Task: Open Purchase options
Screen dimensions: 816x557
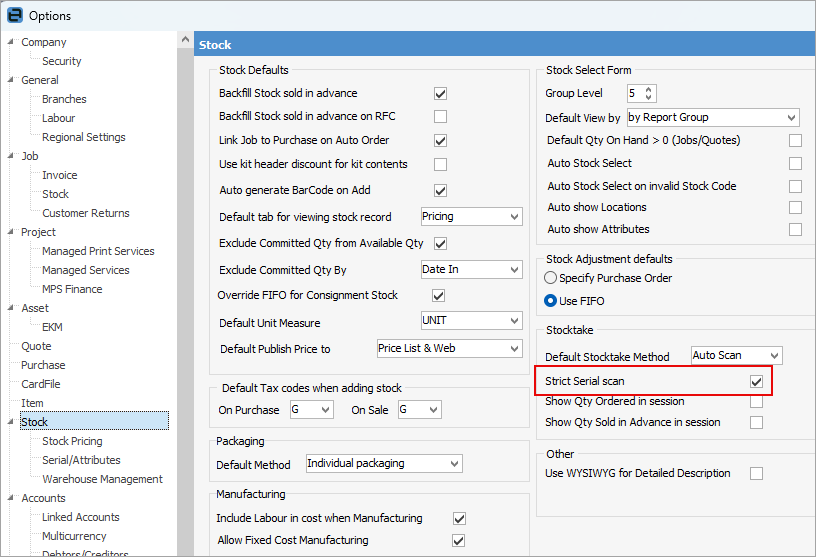Action: click(x=43, y=365)
